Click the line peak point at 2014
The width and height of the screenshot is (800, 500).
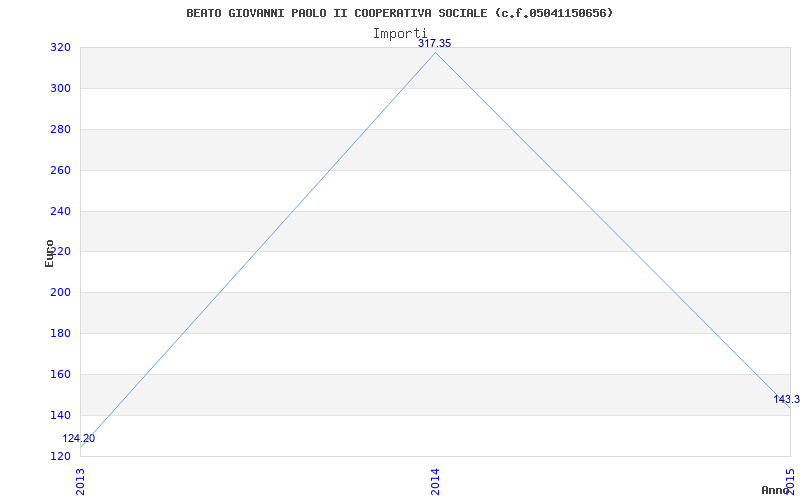435,53
